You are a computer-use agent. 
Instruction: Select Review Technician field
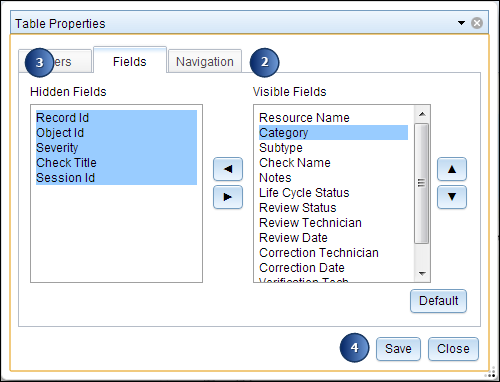(x=333, y=223)
